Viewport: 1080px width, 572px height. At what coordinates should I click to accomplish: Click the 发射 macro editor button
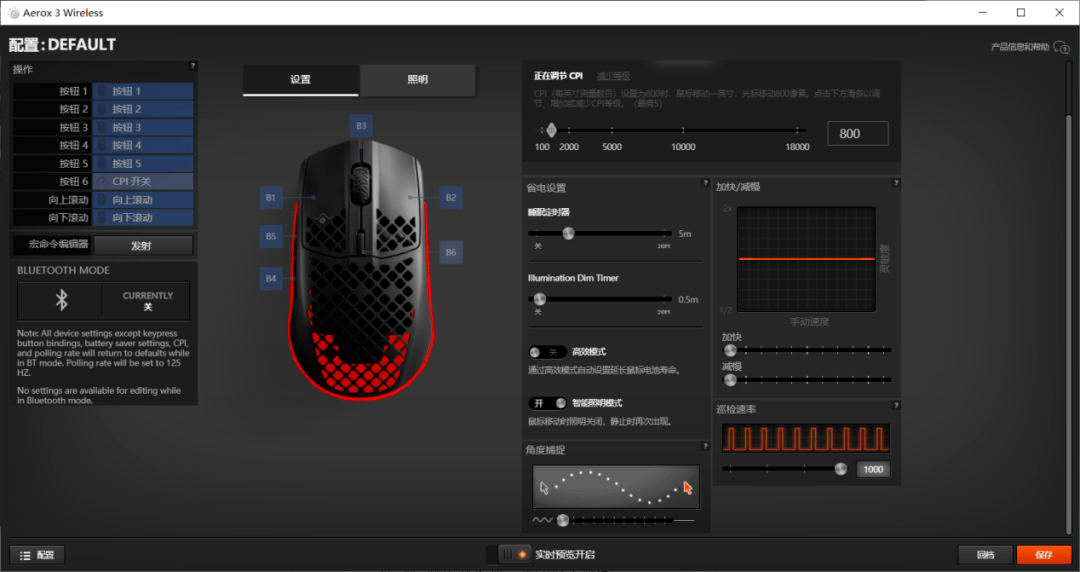click(x=143, y=245)
